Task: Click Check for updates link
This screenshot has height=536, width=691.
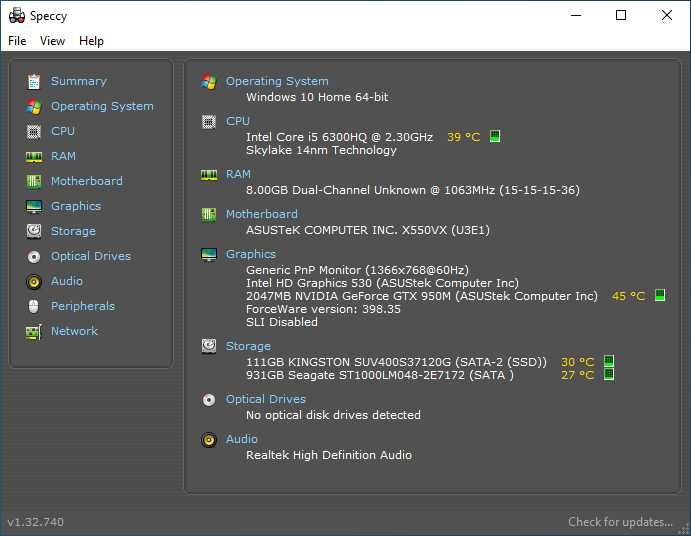Action: tap(620, 522)
